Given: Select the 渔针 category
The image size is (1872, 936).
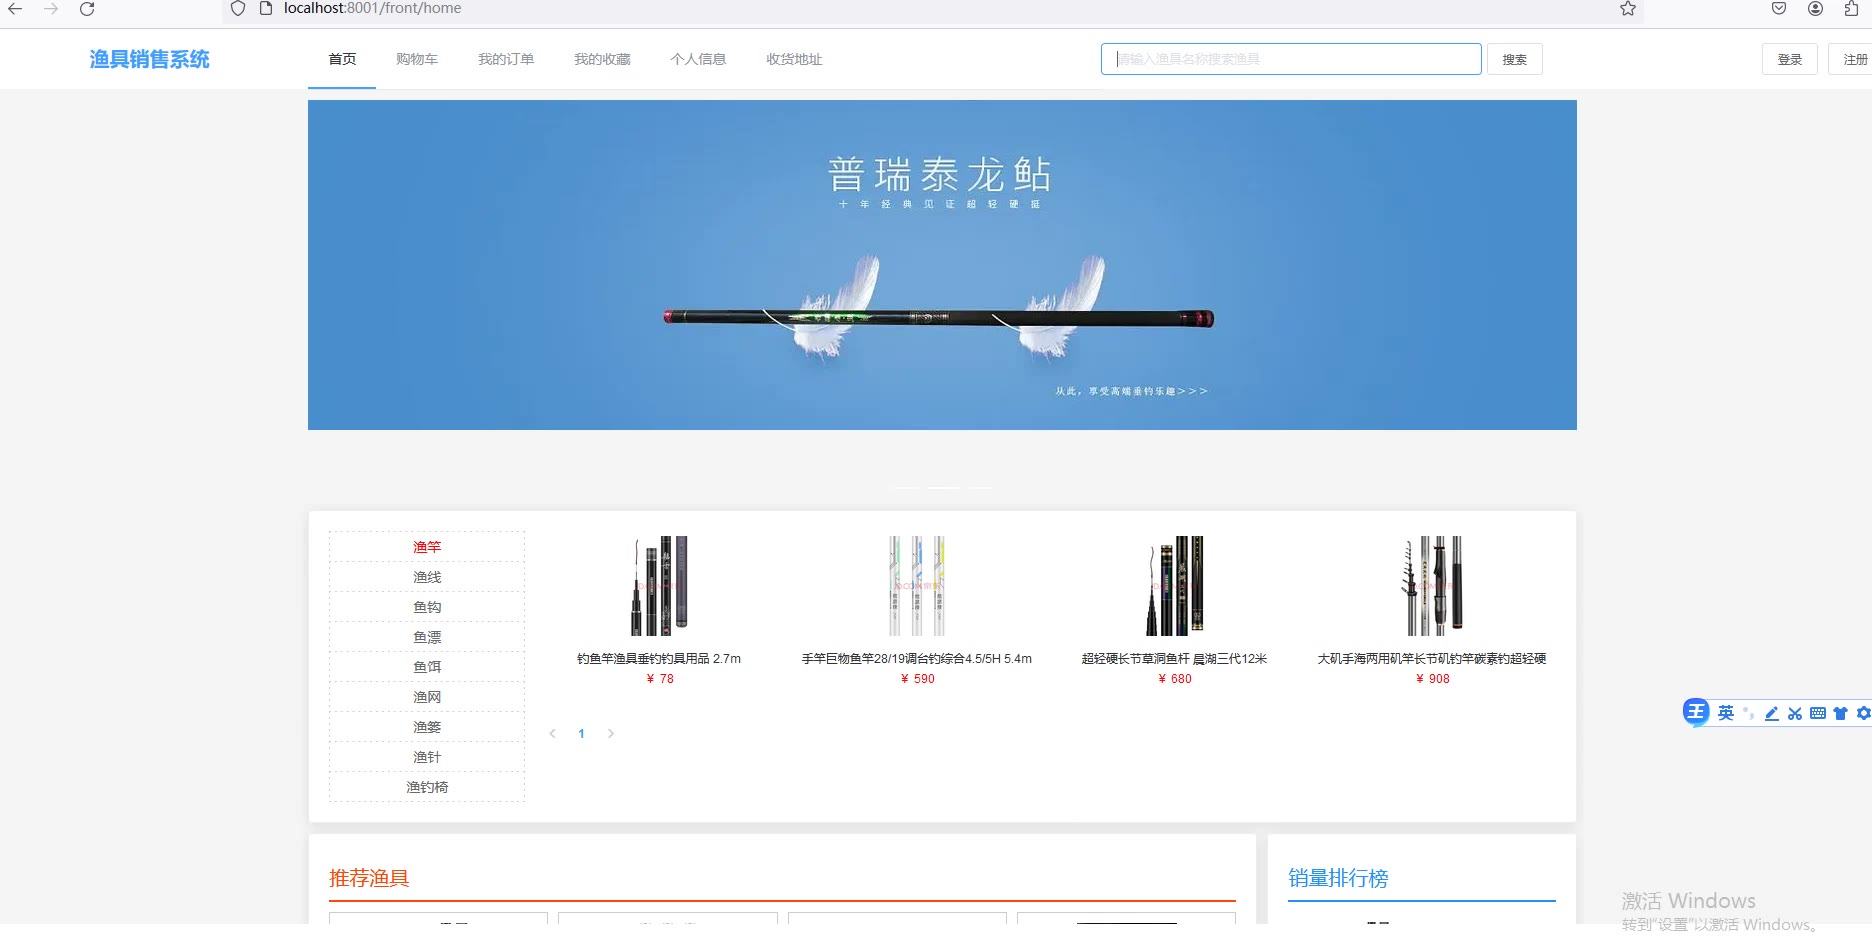Looking at the screenshot, I should (427, 757).
